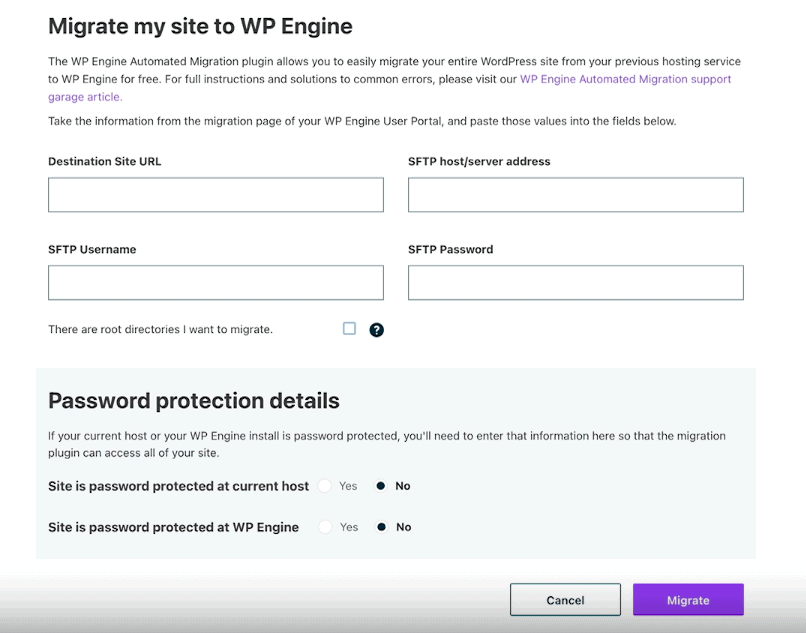Click 'Site is password protected at current host' label
The width and height of the screenshot is (806, 633).
[x=178, y=486]
